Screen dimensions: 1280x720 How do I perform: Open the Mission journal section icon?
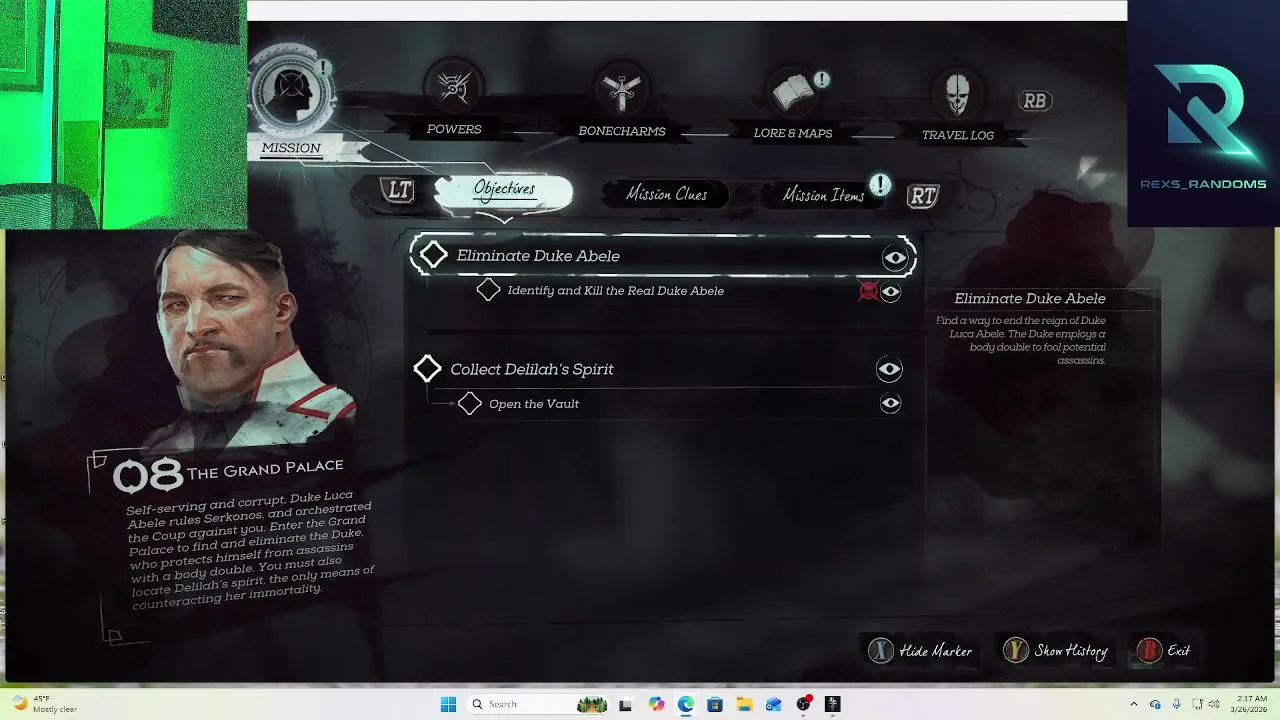(x=291, y=90)
